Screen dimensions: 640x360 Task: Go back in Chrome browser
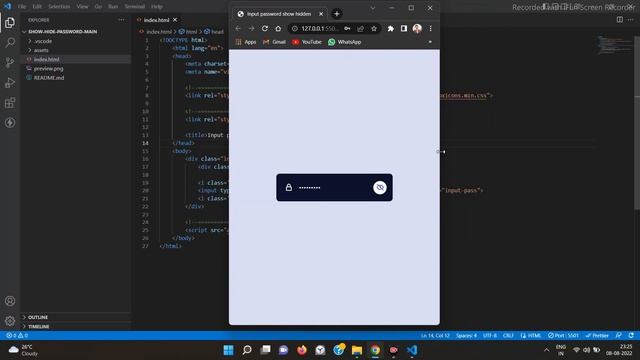238,29
